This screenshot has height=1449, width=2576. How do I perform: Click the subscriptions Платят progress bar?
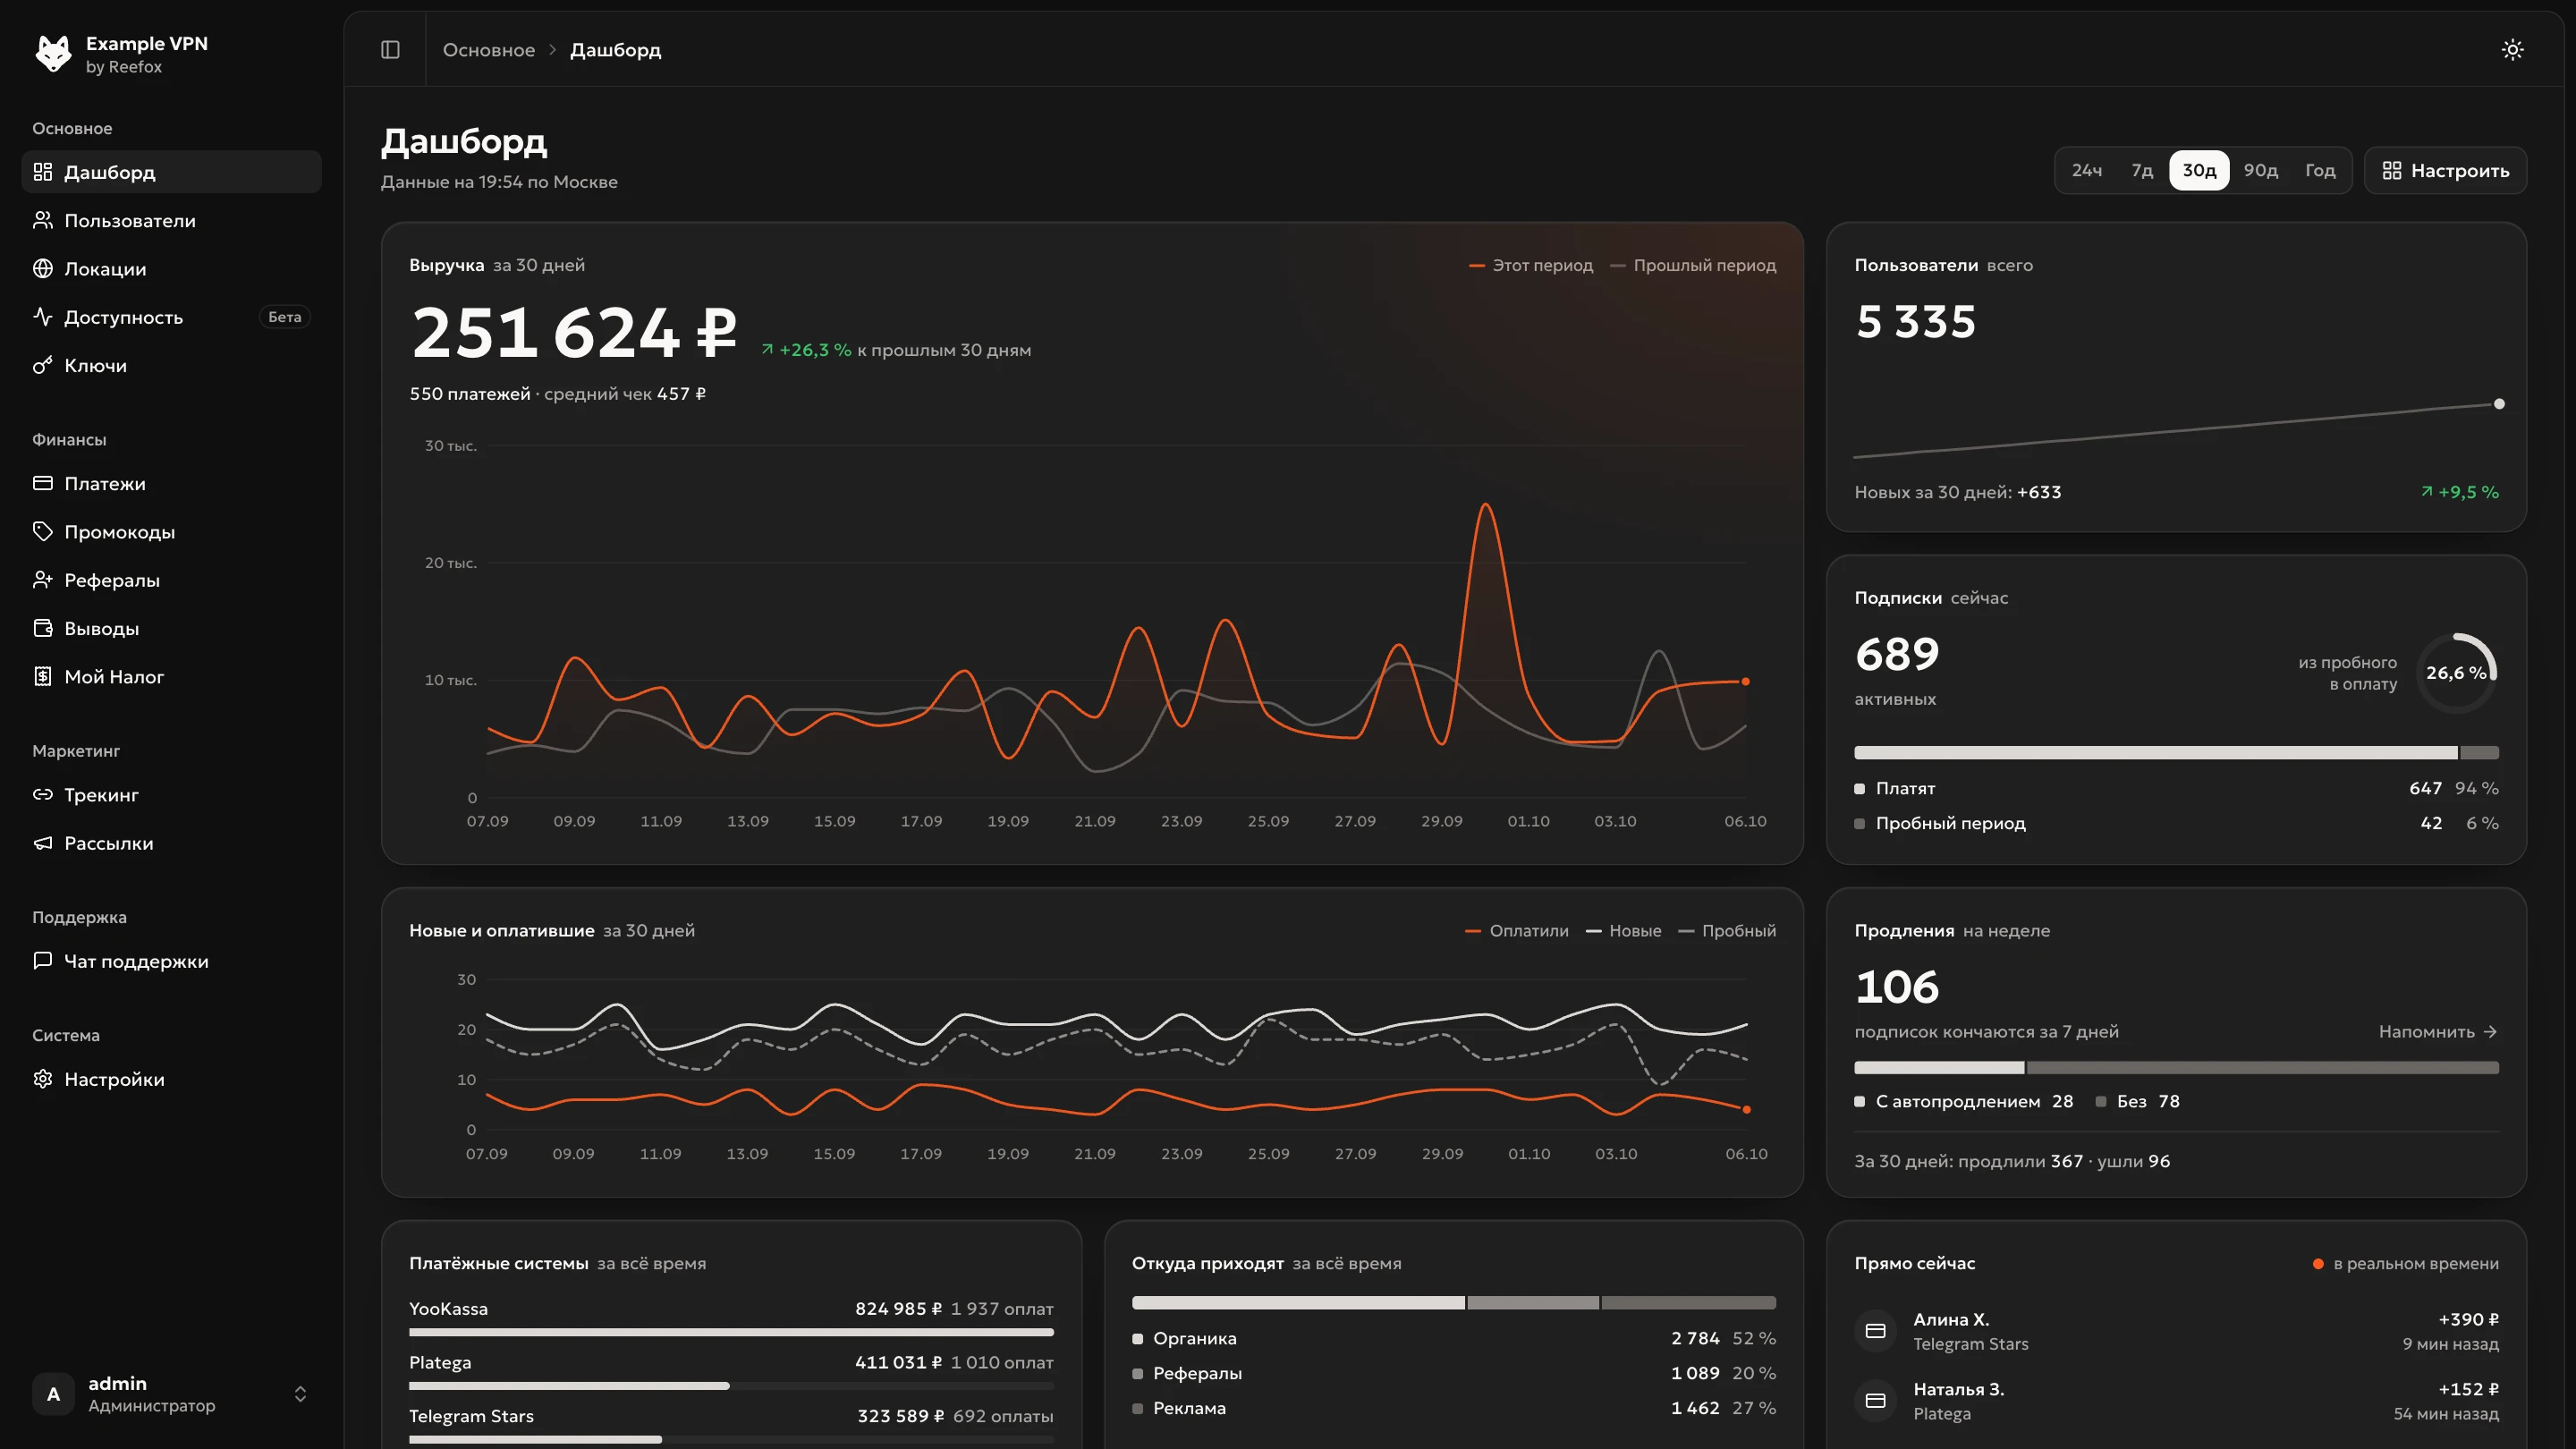pos(2155,752)
